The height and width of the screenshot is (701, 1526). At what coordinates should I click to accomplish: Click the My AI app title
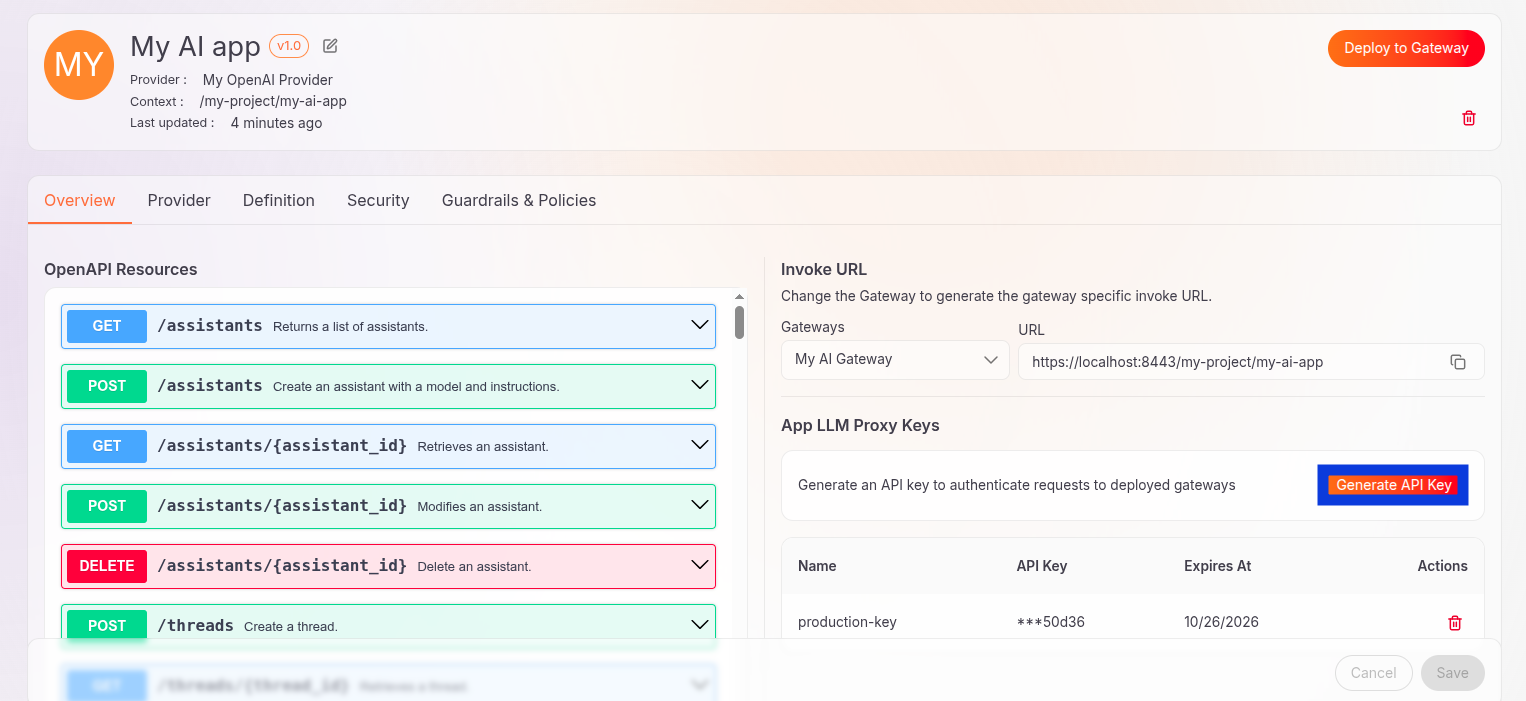point(195,46)
